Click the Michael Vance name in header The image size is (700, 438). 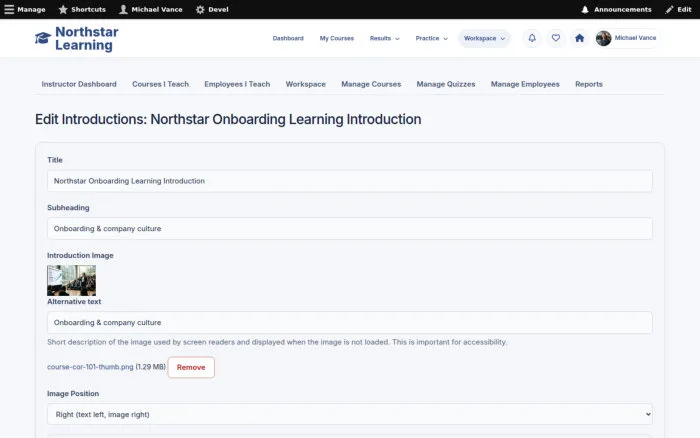click(x=635, y=38)
